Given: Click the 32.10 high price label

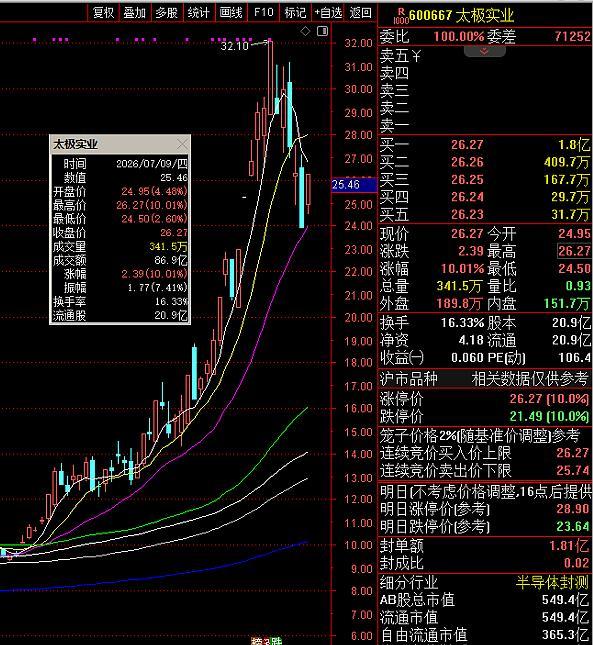Looking at the screenshot, I should [x=234, y=46].
